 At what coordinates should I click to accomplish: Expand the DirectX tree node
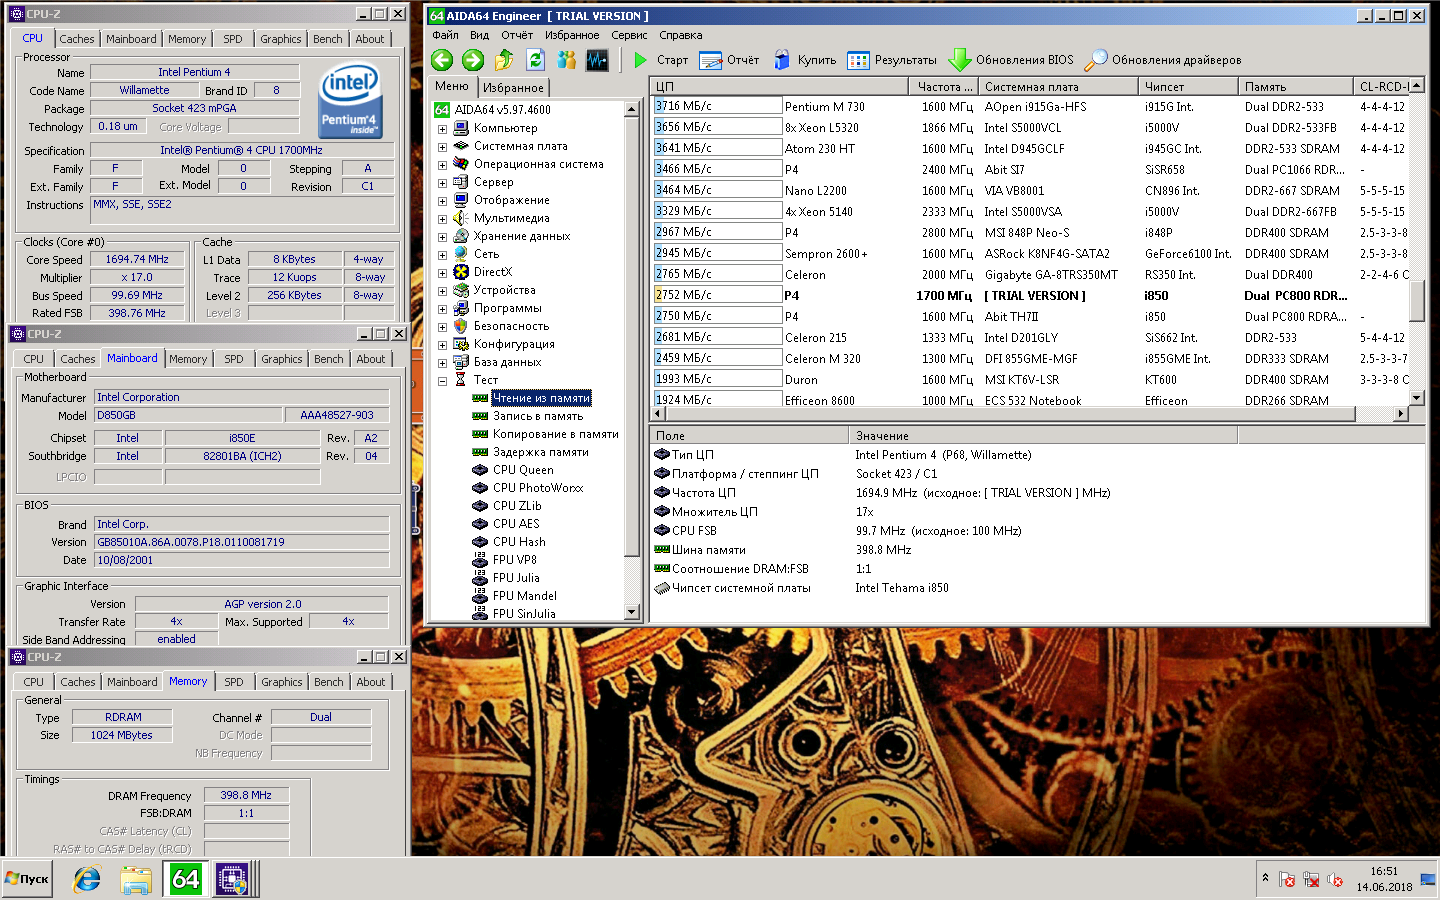tap(442, 272)
